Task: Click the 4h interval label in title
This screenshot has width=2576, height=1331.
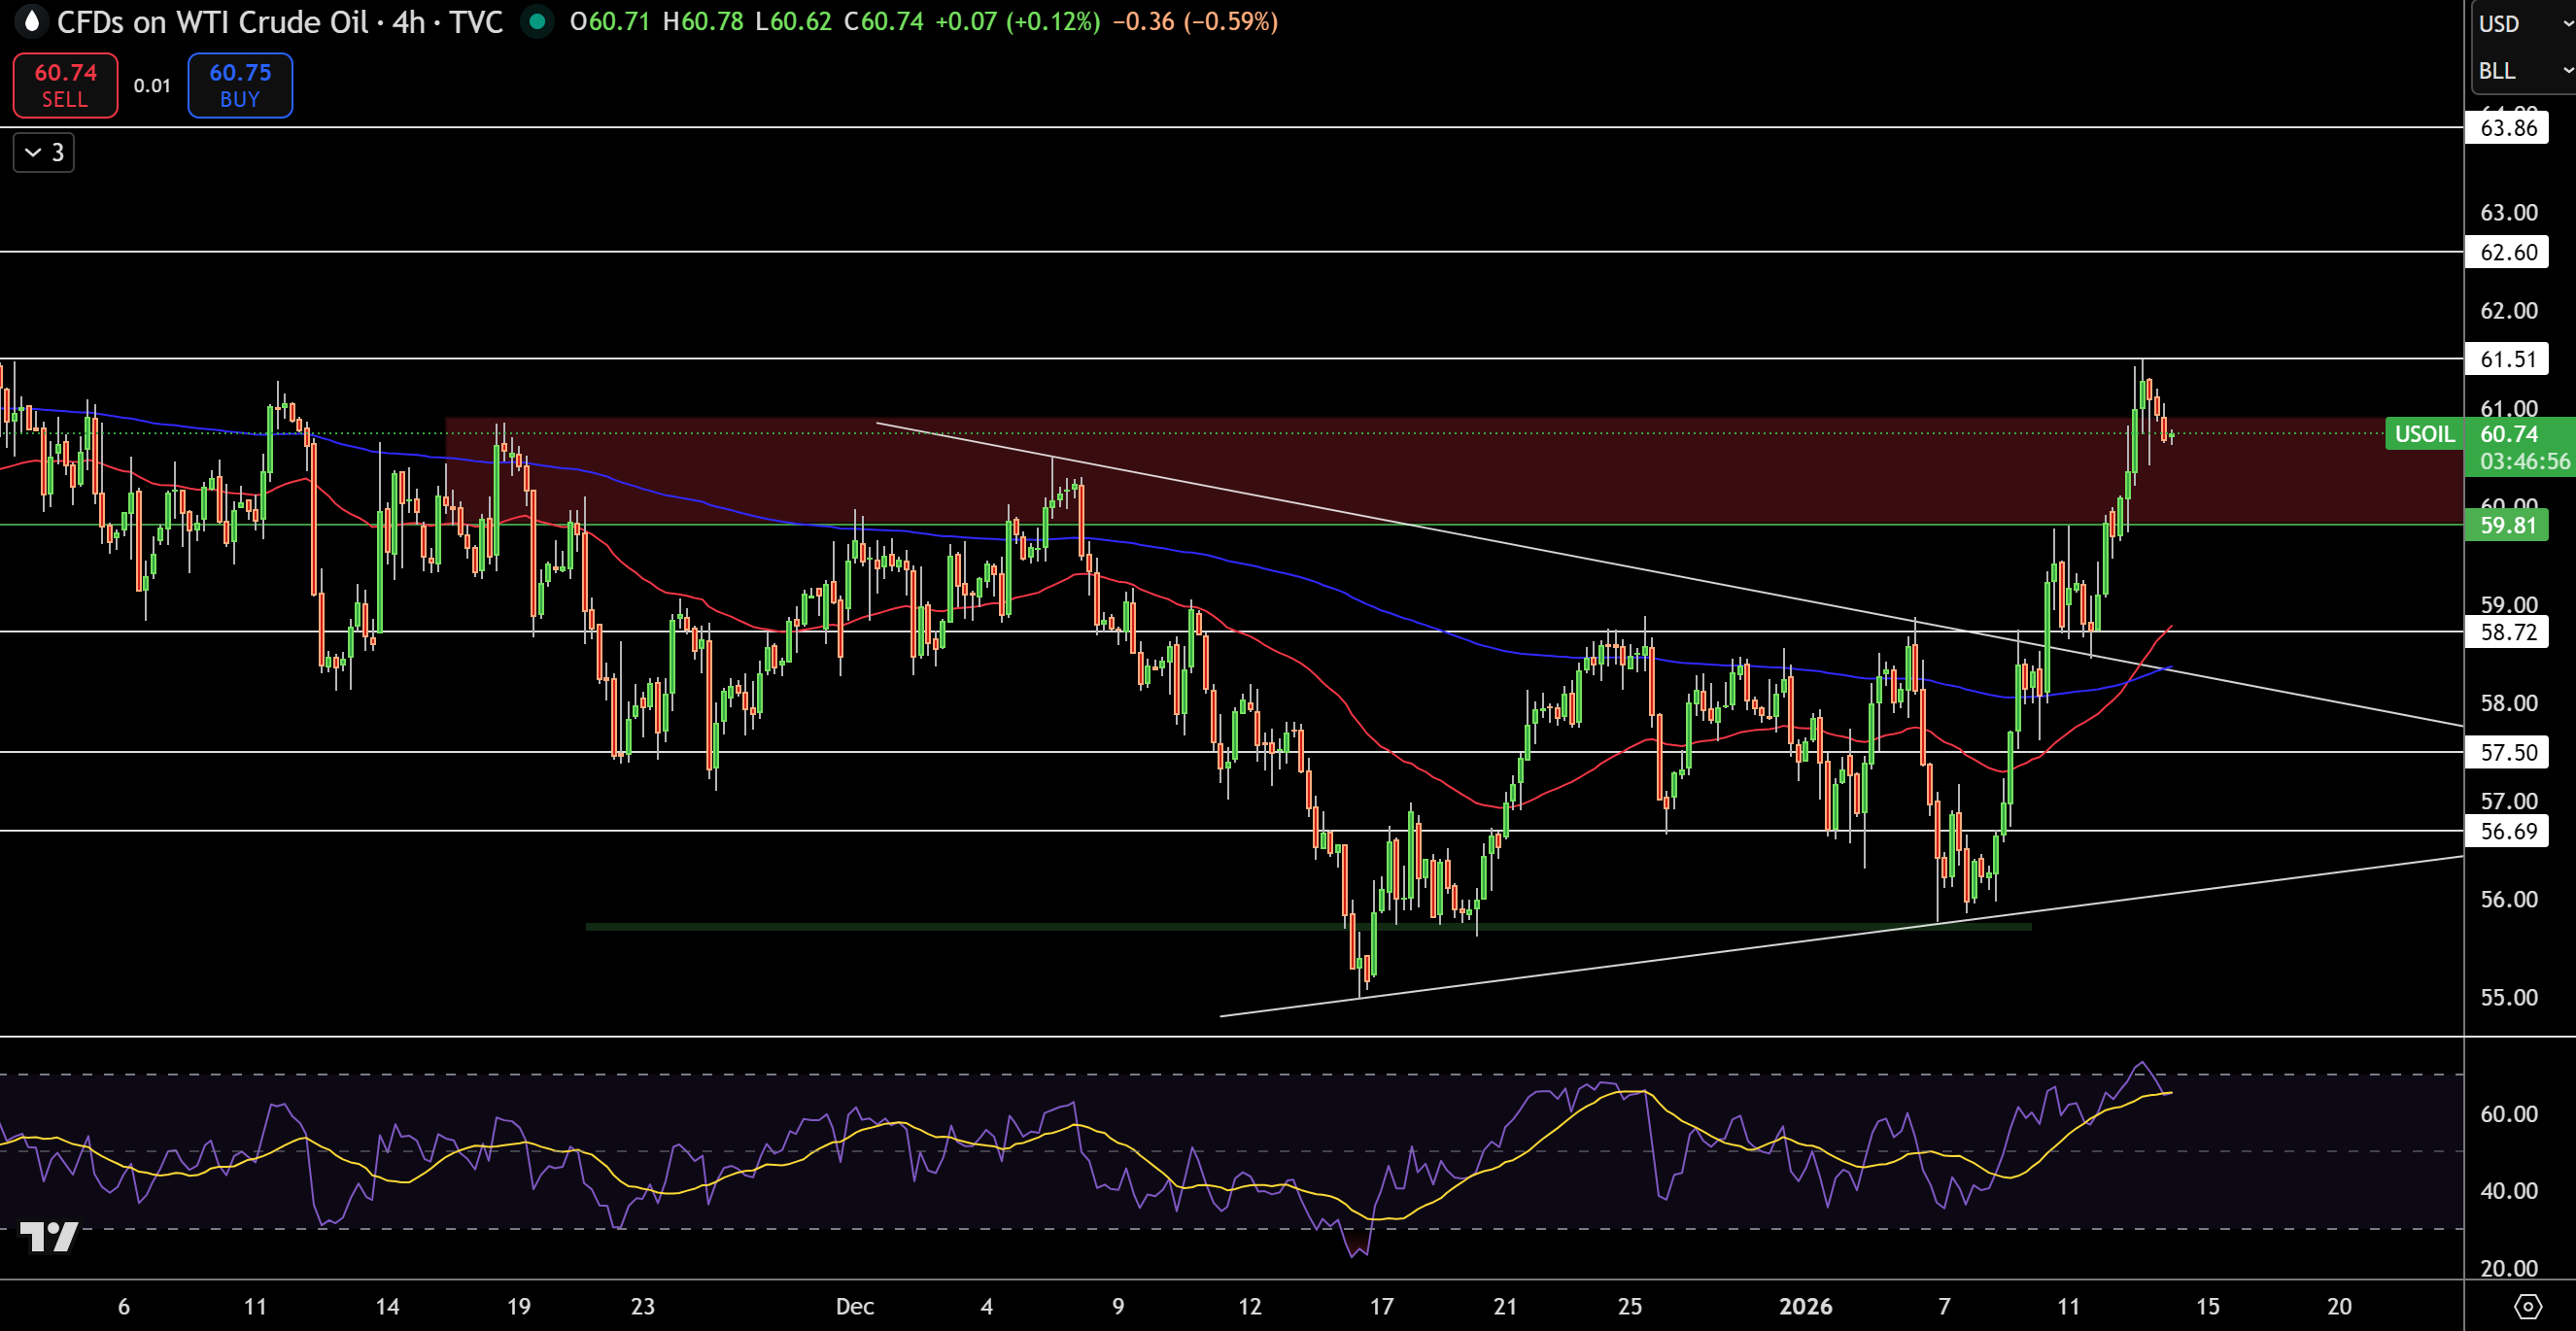Action: point(408,22)
